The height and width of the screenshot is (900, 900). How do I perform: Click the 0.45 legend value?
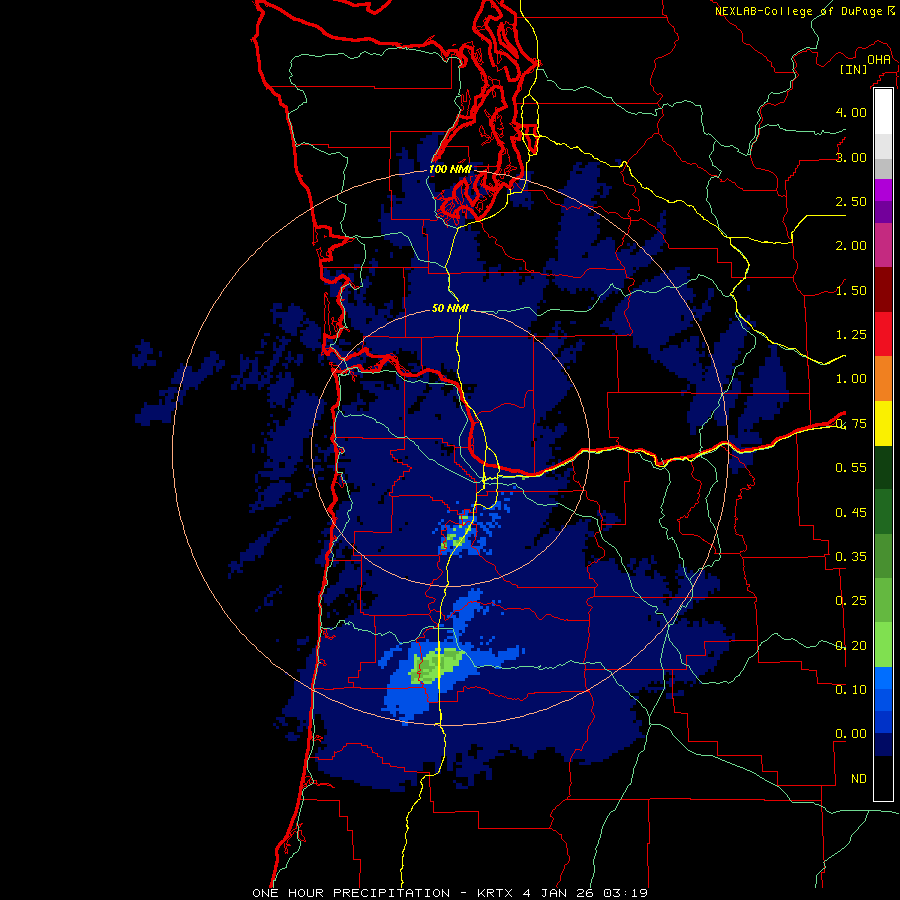click(851, 513)
